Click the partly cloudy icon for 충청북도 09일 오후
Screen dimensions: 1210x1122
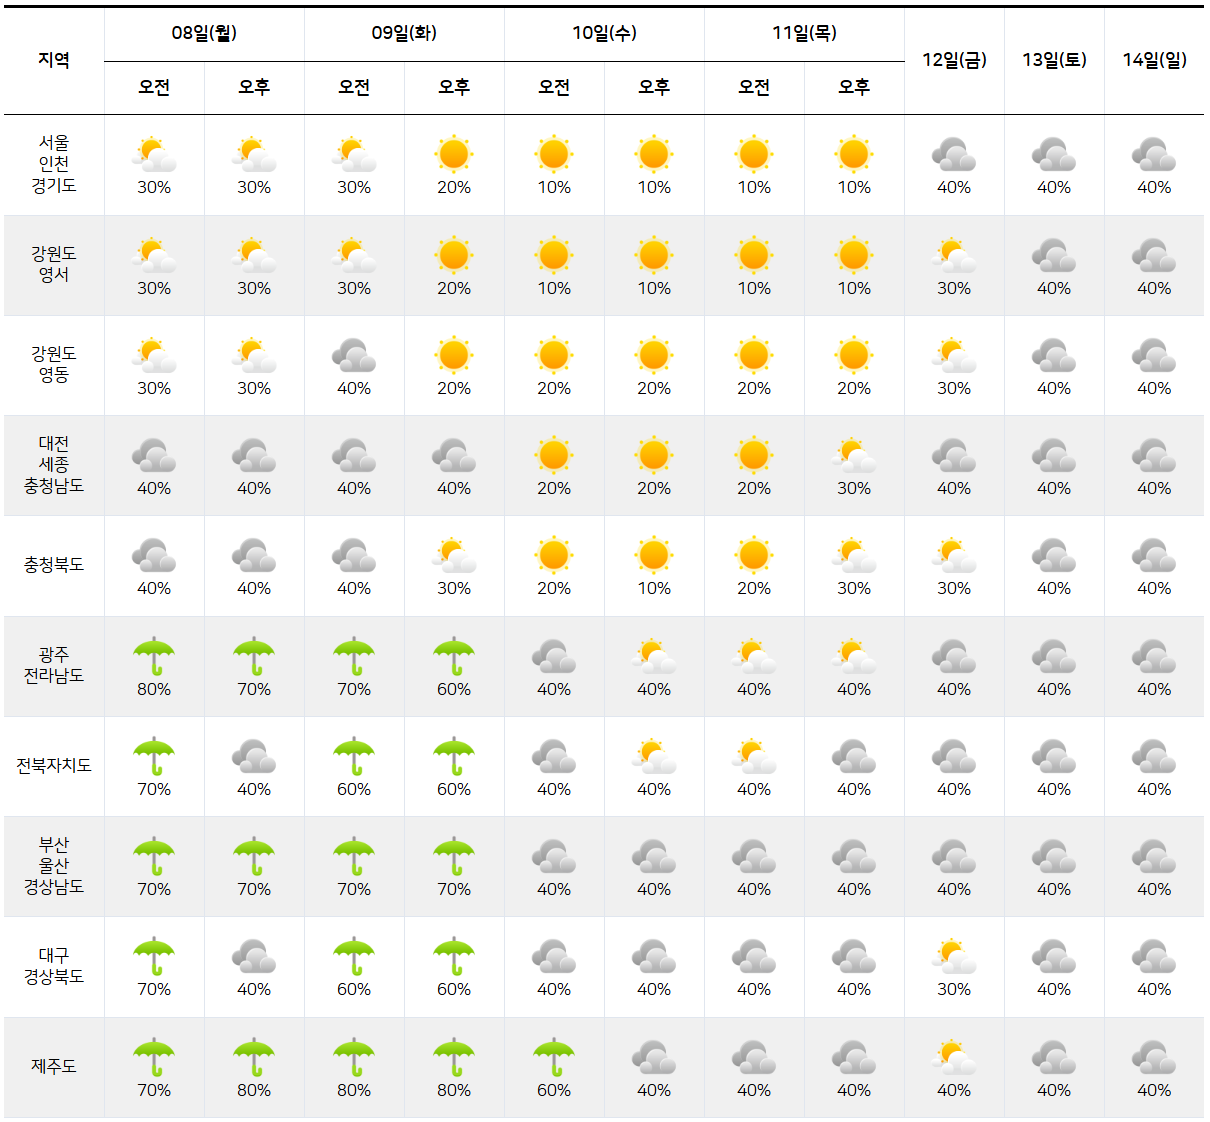454,555
